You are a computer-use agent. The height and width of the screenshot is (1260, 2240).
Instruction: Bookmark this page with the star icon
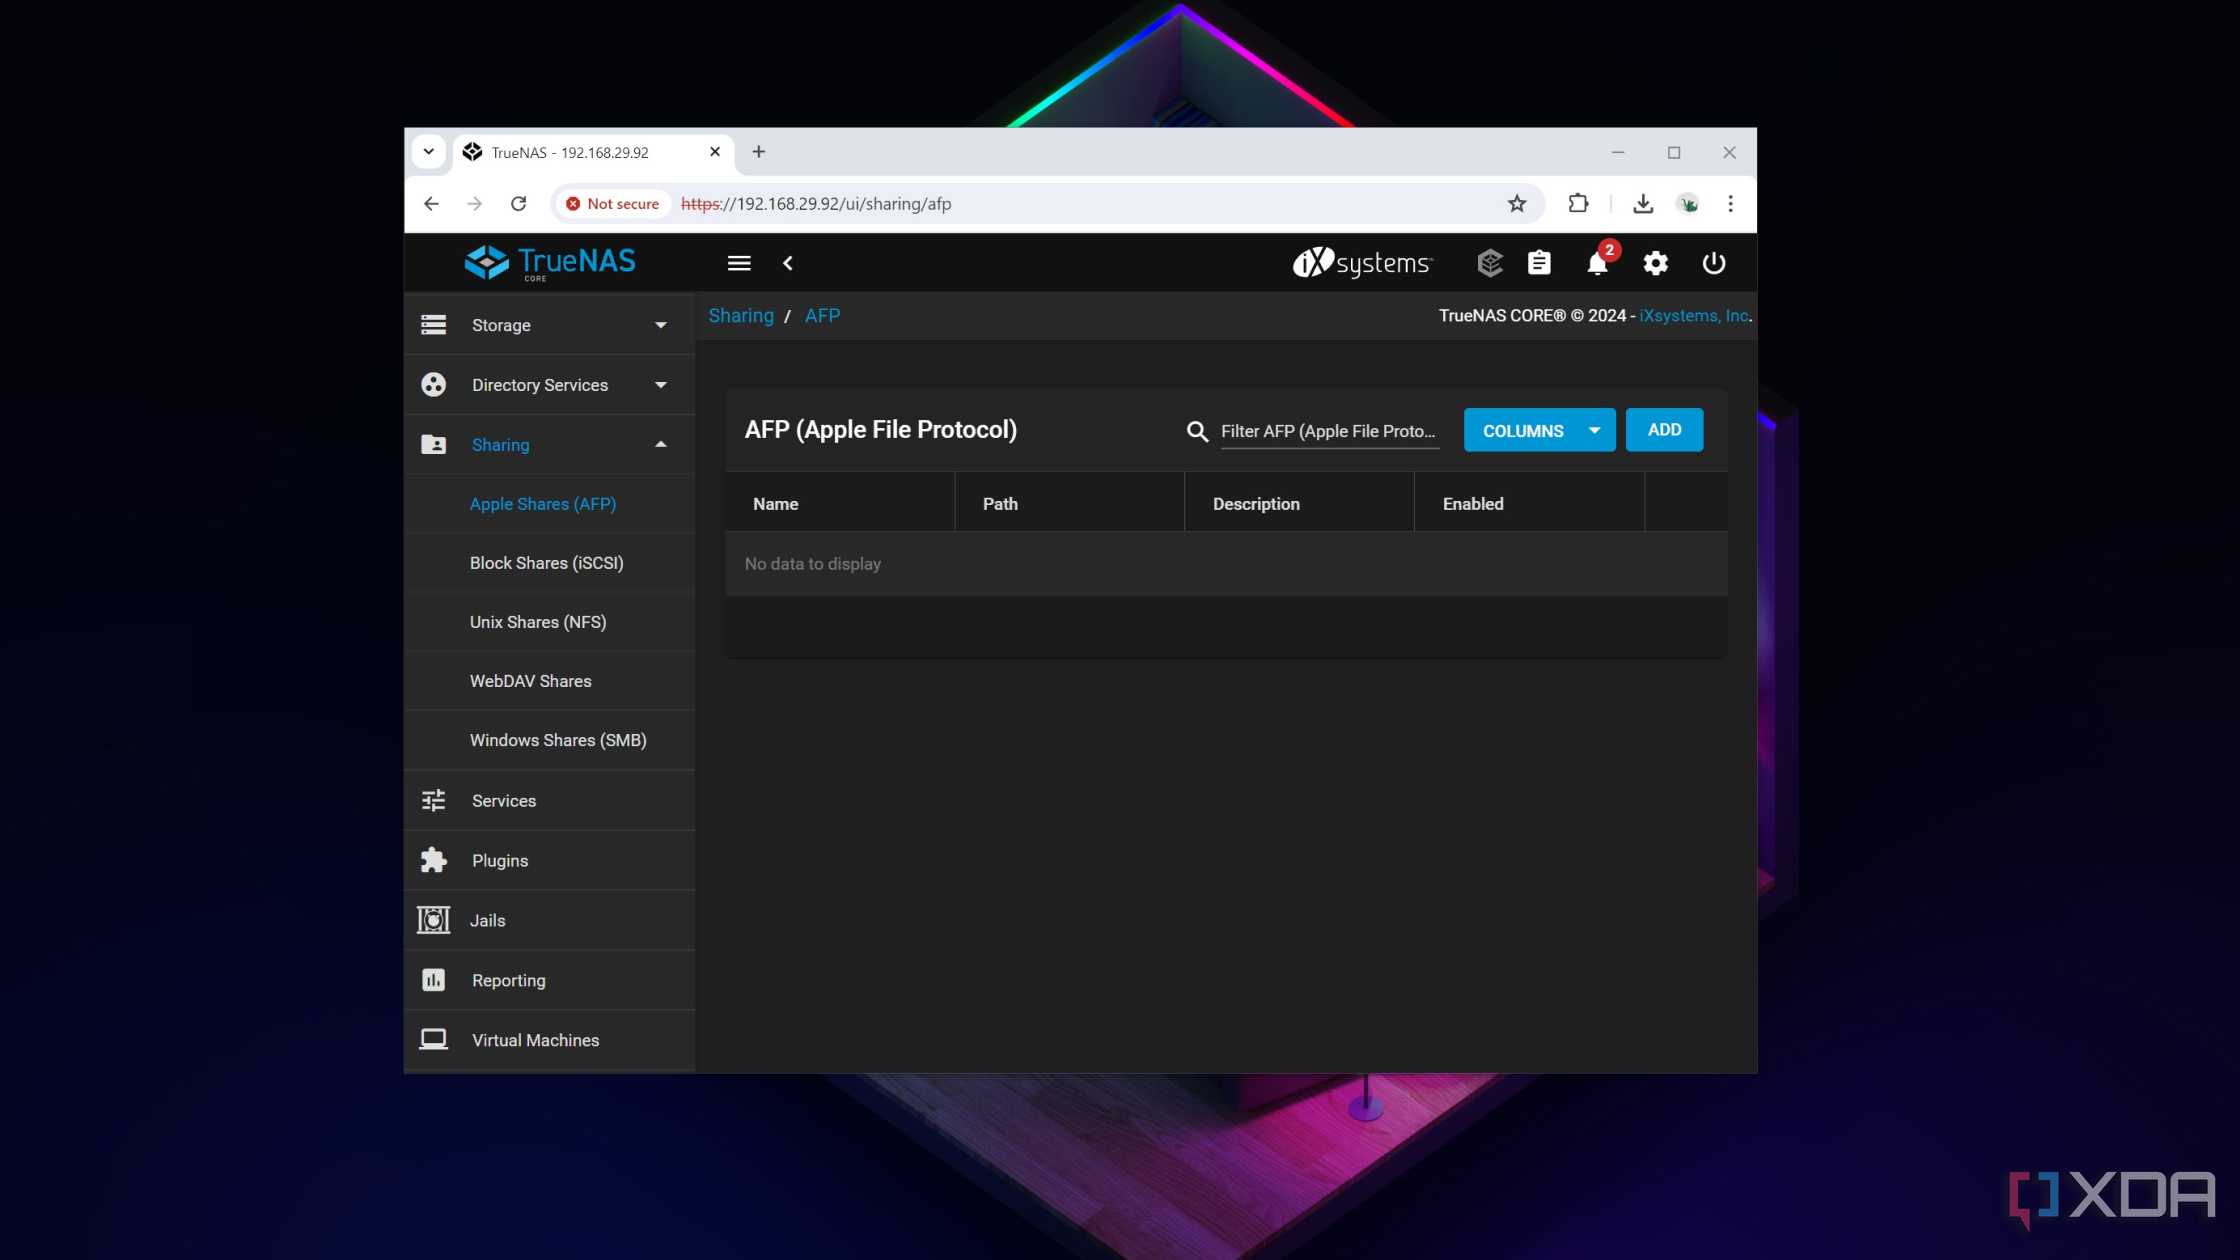[x=1517, y=204]
